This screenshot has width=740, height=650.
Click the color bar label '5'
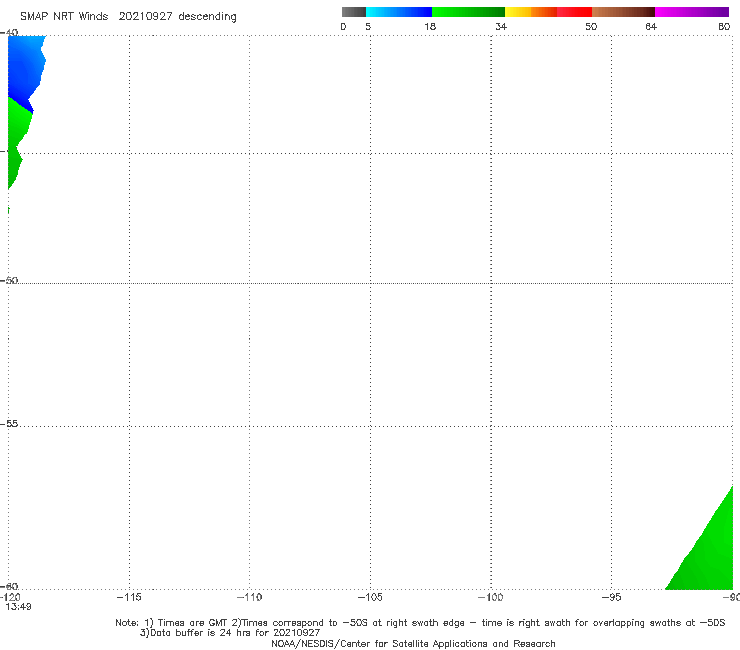368,27
